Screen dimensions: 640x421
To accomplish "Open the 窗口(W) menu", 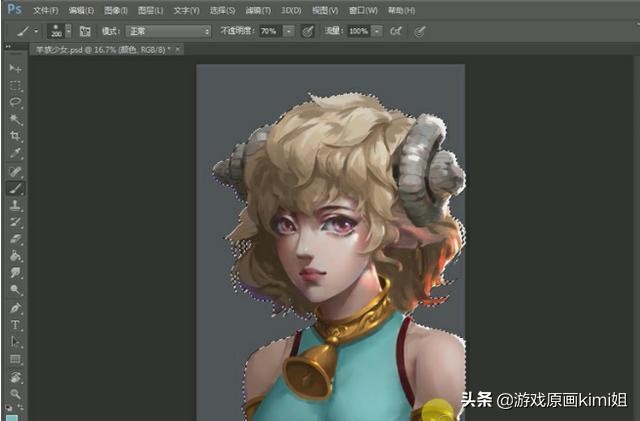I will tap(363, 11).
